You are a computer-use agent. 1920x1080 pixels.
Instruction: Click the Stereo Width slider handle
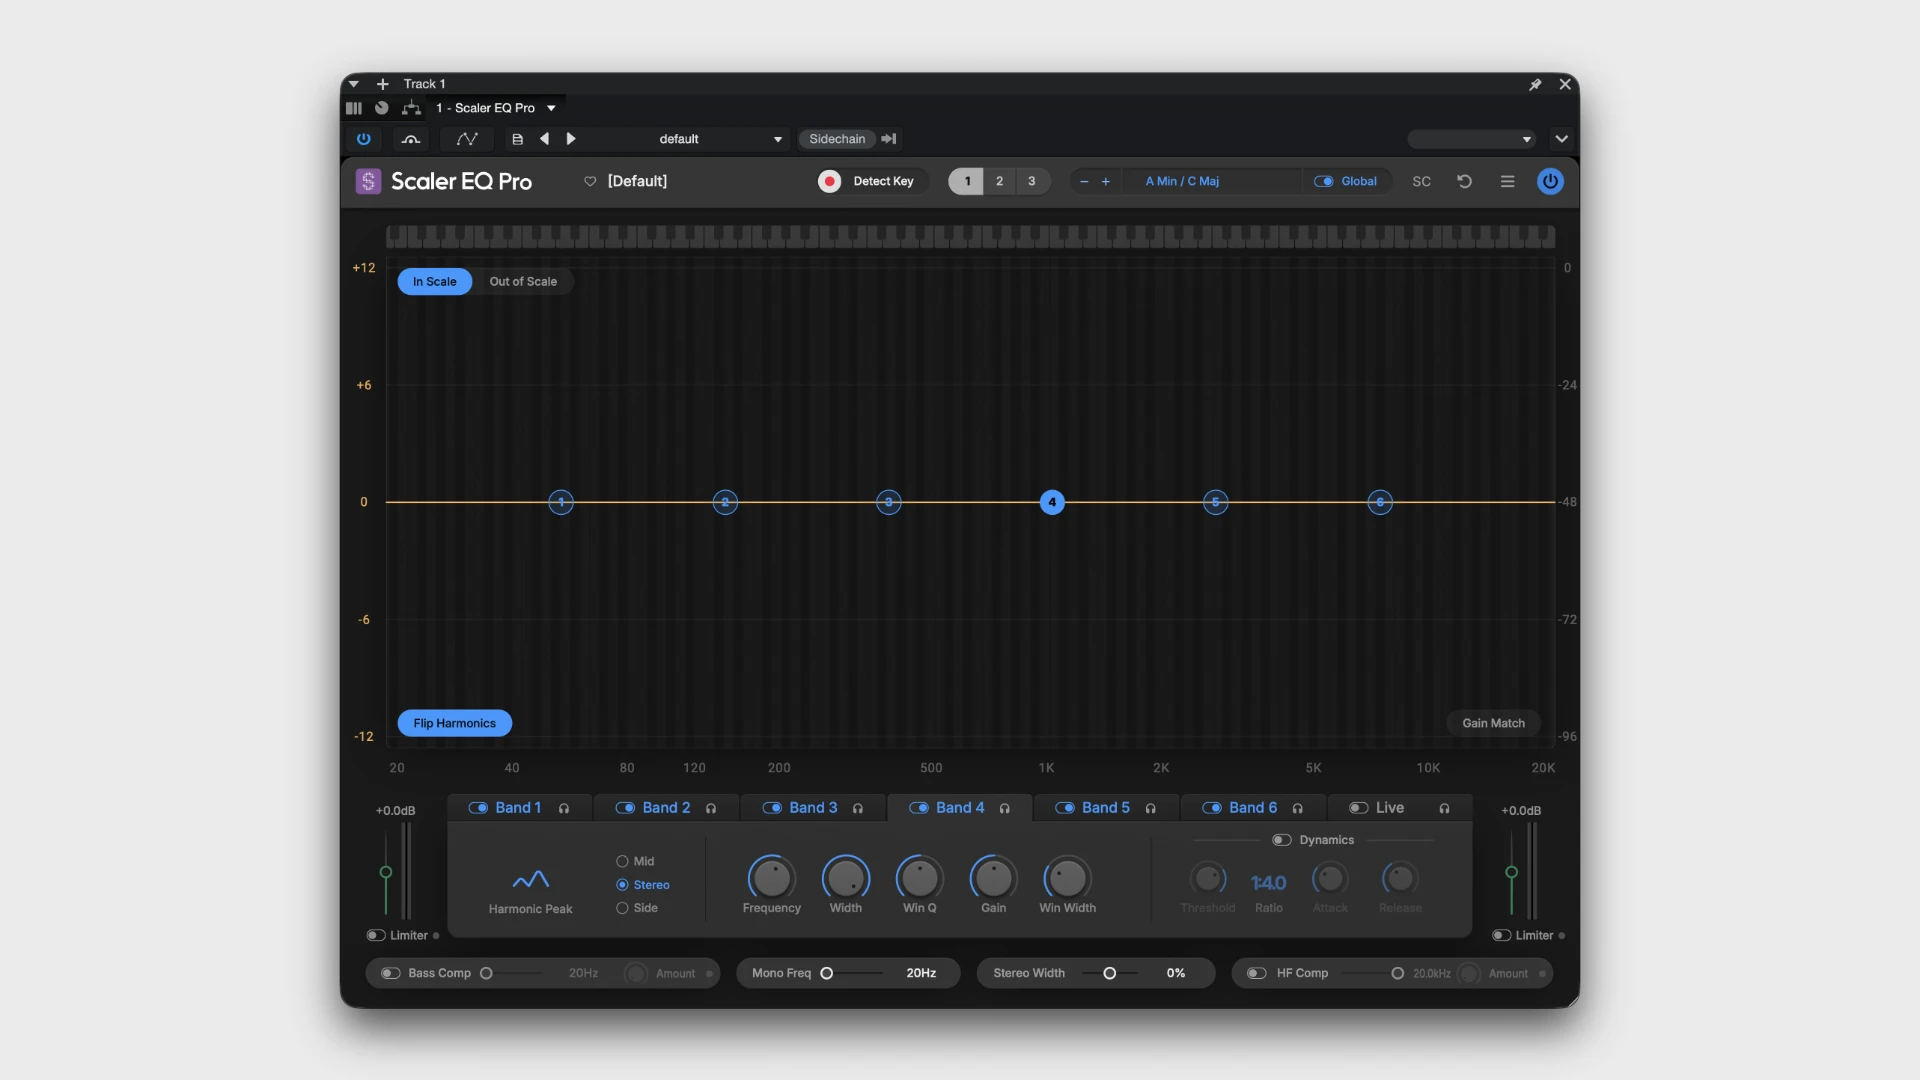click(x=1109, y=973)
